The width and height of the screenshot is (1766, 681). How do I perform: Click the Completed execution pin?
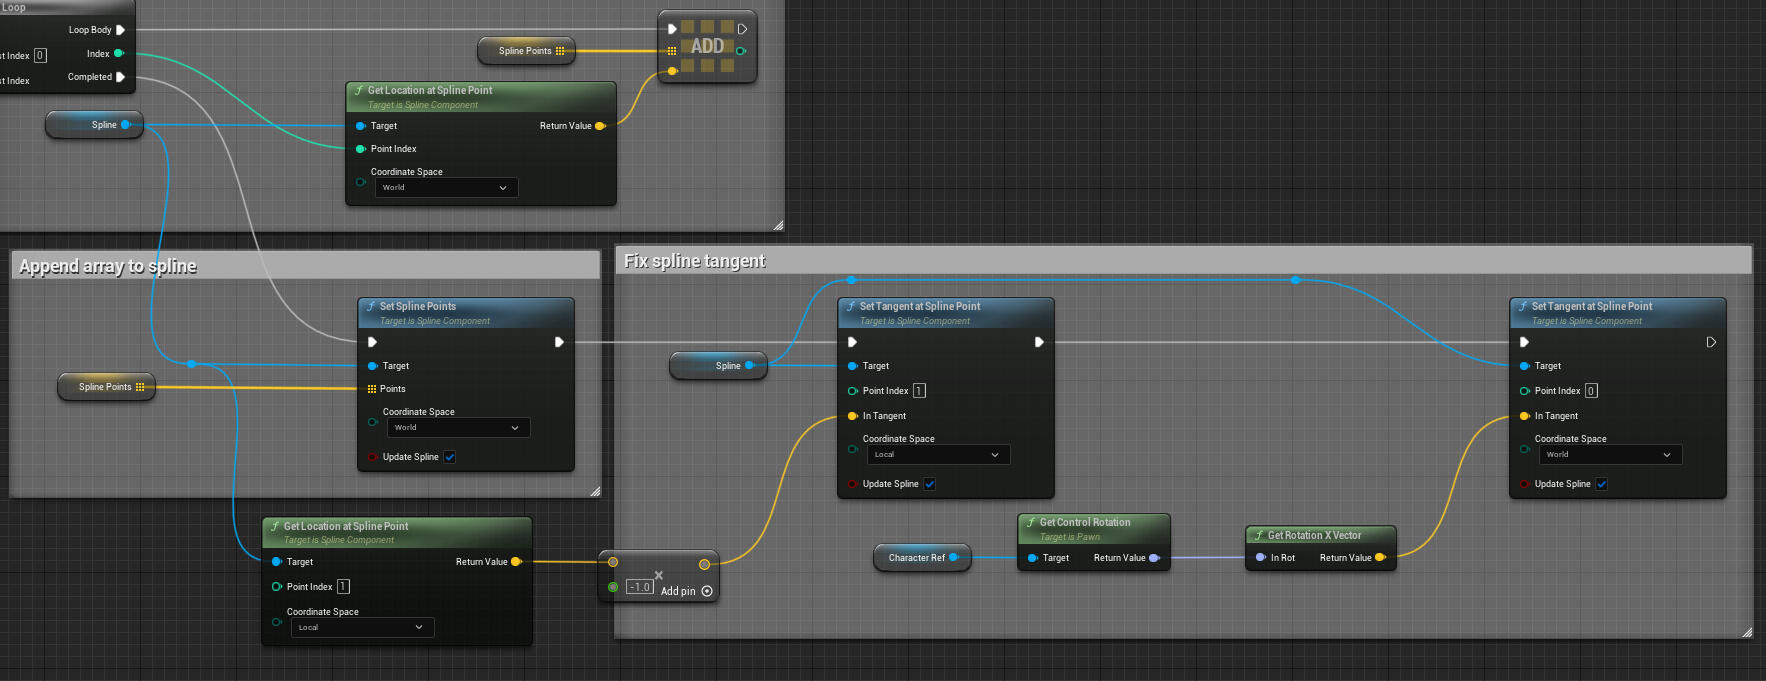[120, 77]
